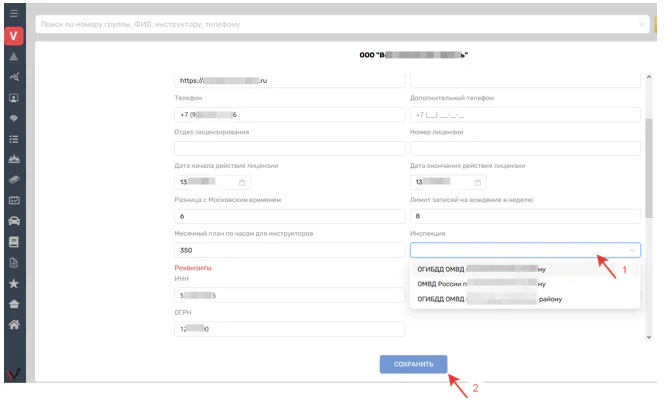
Task: Go to the home icon at the sidebar bottom
Action: tap(14, 325)
